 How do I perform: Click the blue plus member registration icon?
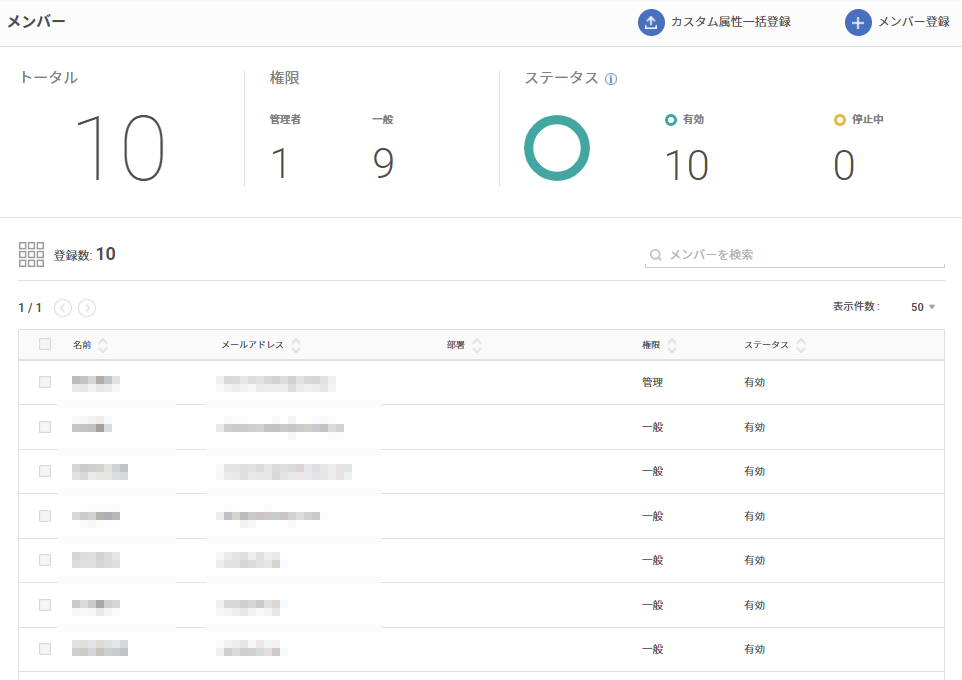click(858, 23)
